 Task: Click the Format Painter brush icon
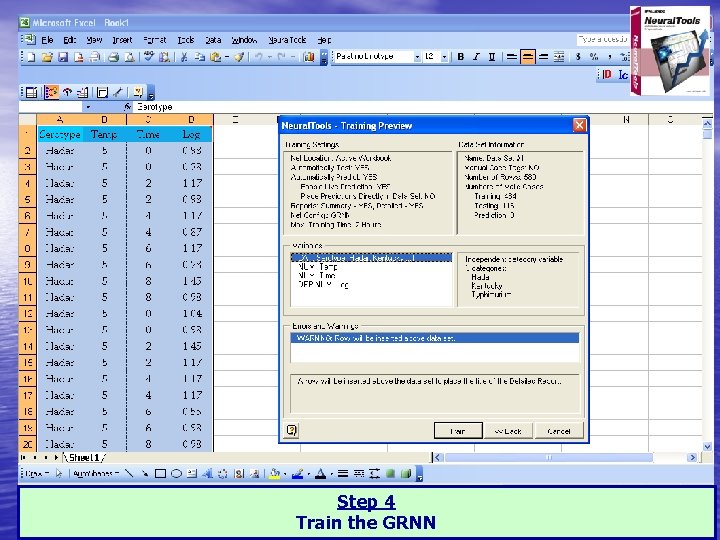point(239,57)
